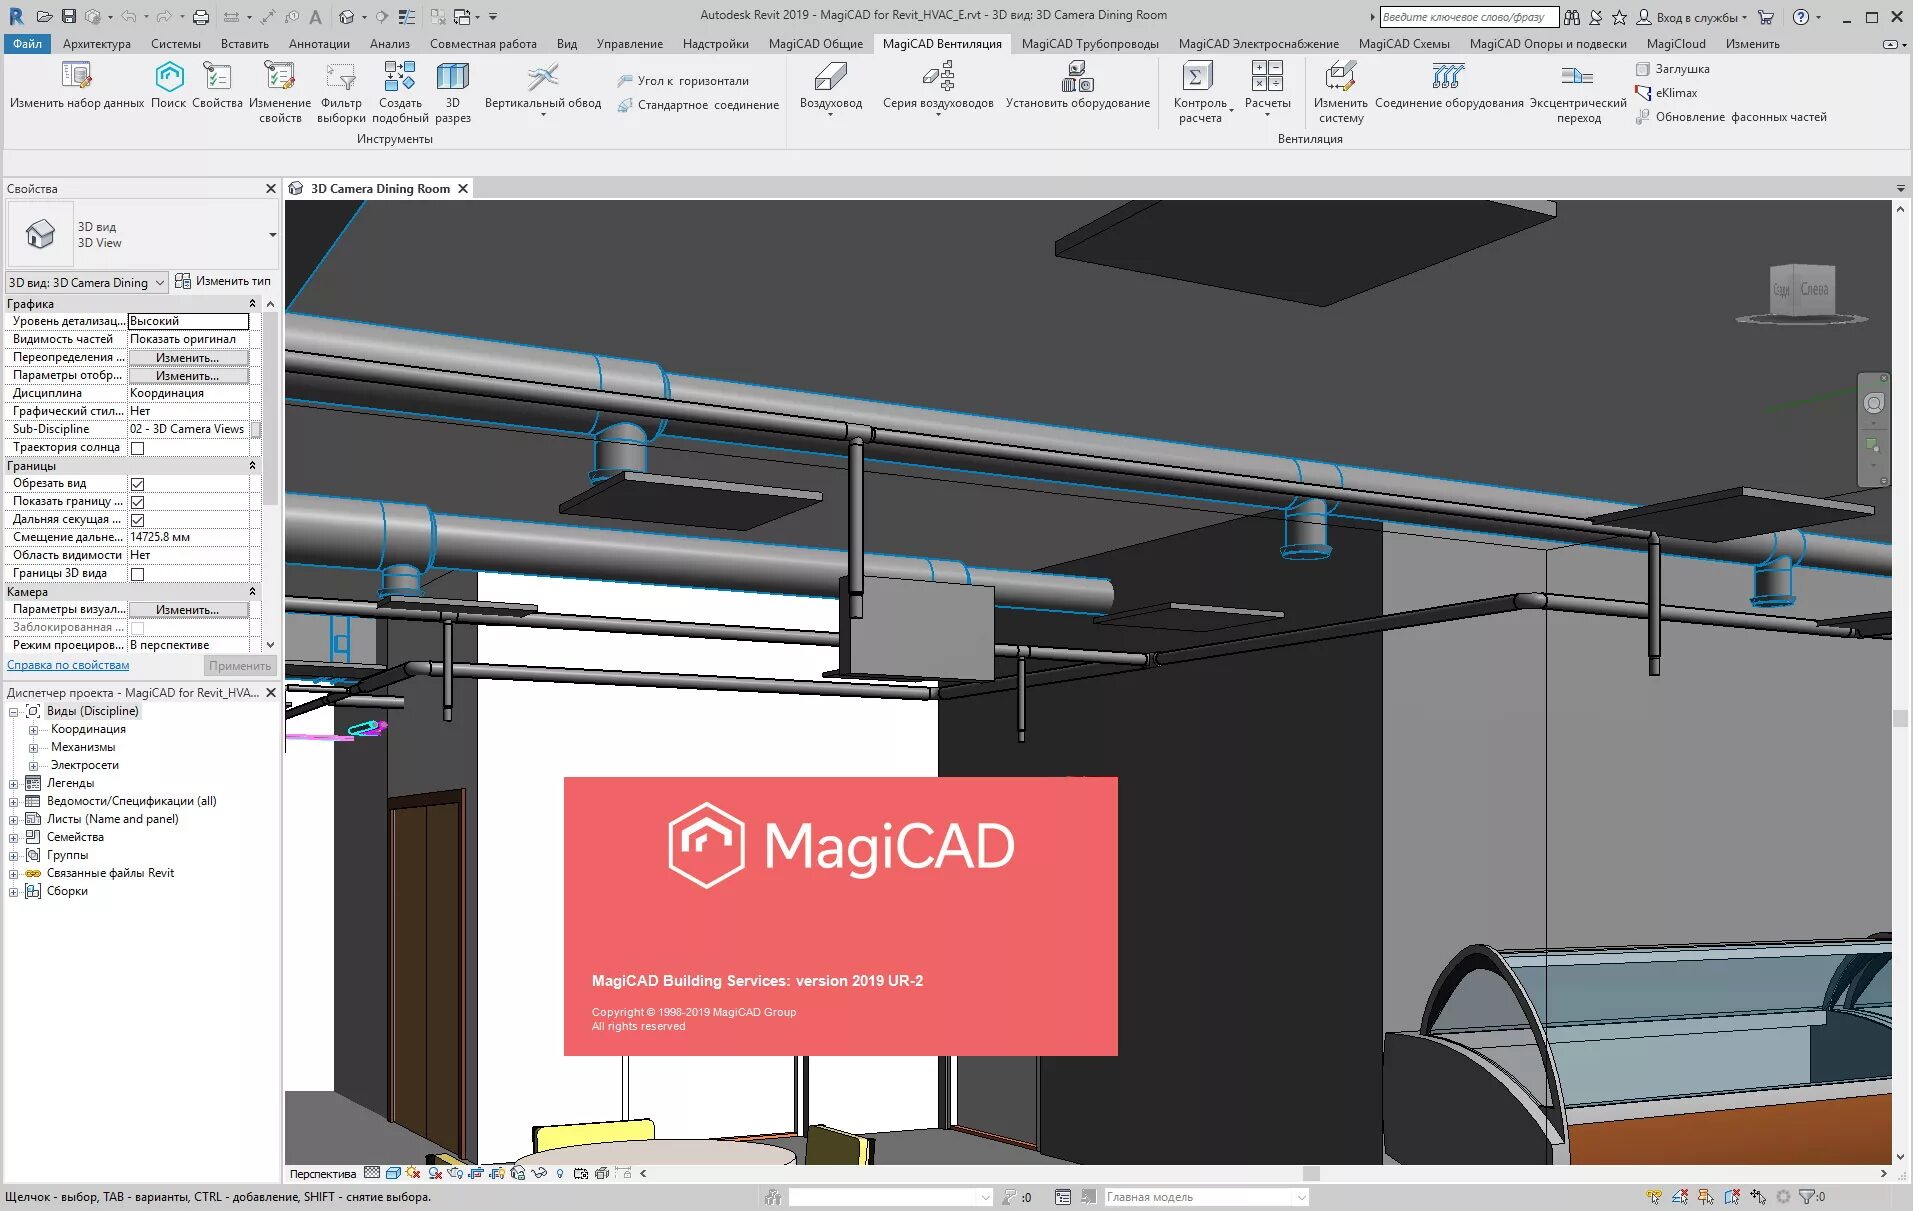Click 'Изменить...' button for Переопределения
1913x1211 pixels.
(x=188, y=358)
